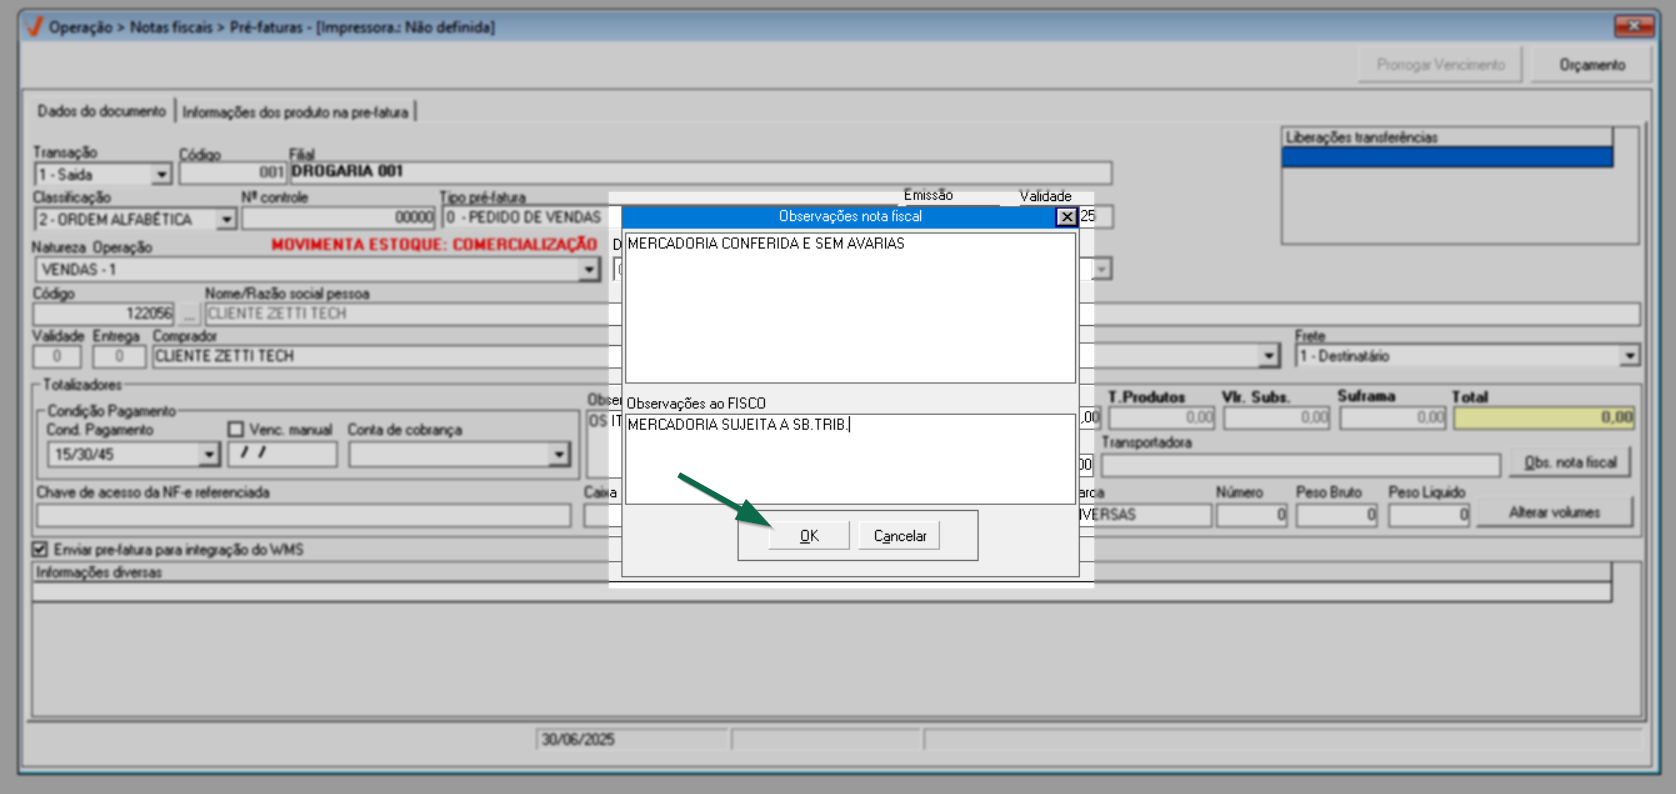
Task: Click the Entrega days field
Action: [119, 356]
